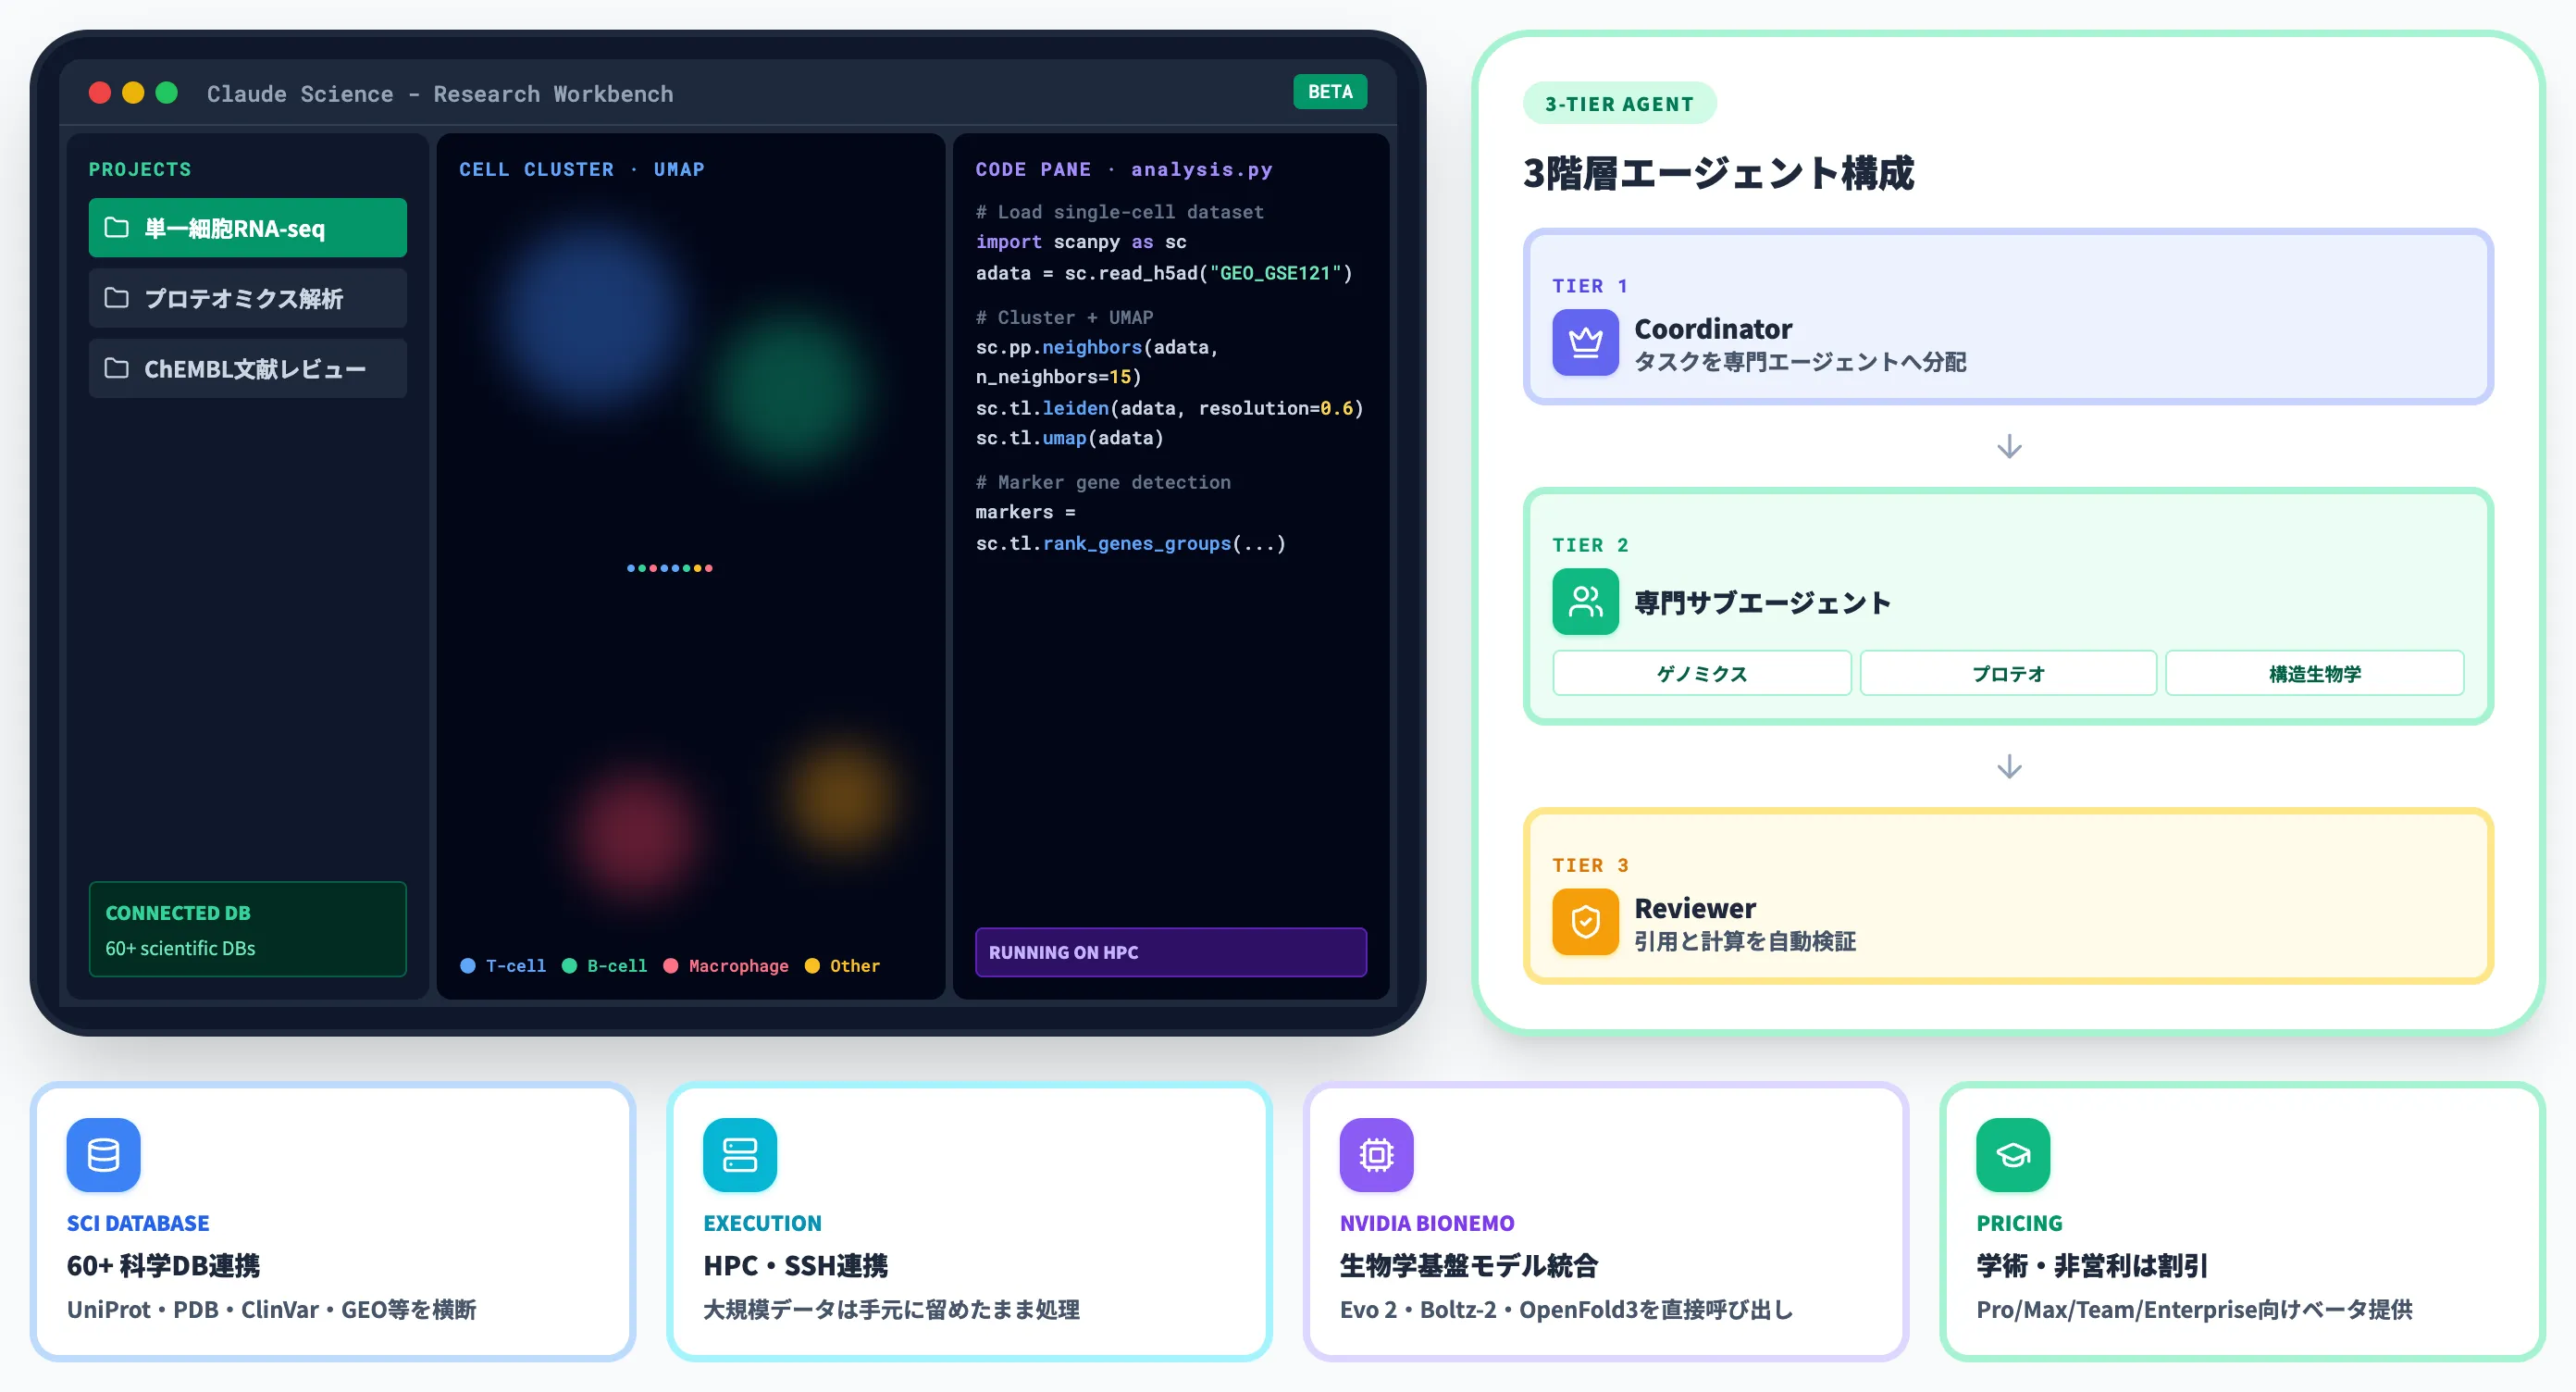This screenshot has width=2576, height=1392.
Task: Click the 60+ 科学DB連携 card title
Action: point(163,1265)
